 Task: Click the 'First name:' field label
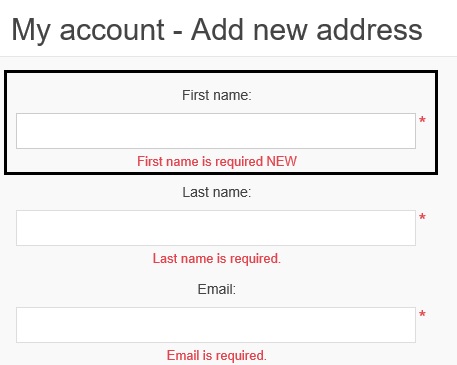pos(217,95)
